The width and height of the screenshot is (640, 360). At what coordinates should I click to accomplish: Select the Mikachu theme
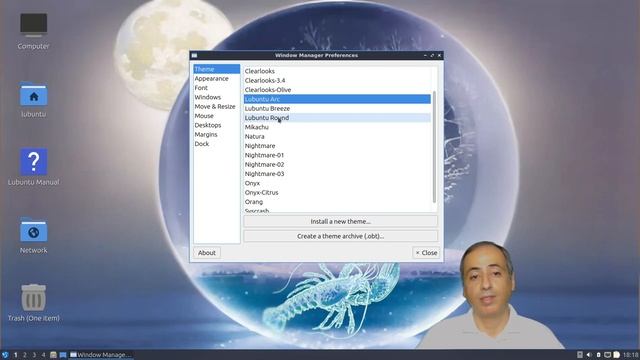click(x=337, y=127)
